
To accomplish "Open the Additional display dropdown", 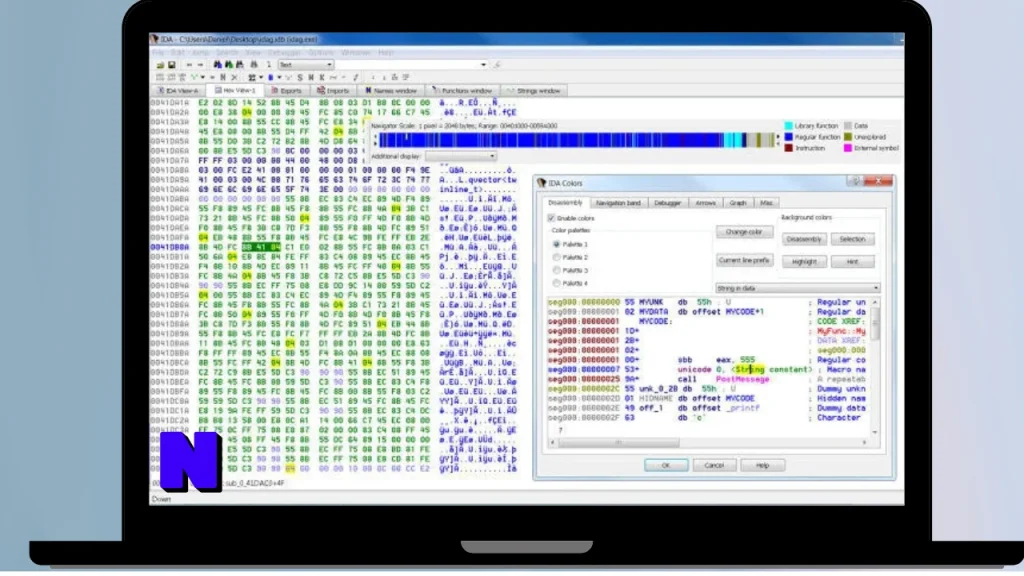I will pyautogui.click(x=460, y=156).
